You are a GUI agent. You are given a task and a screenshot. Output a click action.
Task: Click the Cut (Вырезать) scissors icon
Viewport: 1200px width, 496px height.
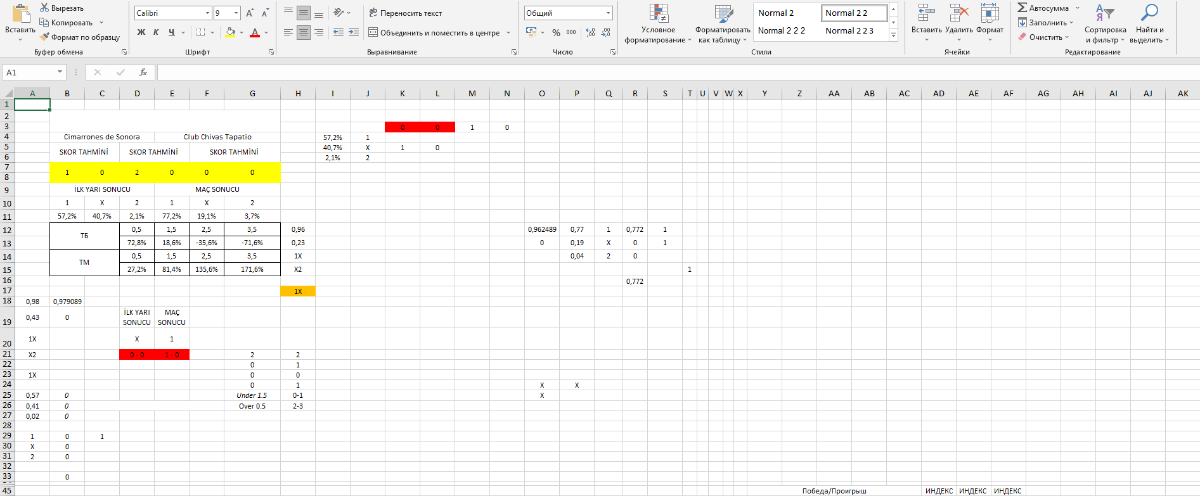coord(45,8)
